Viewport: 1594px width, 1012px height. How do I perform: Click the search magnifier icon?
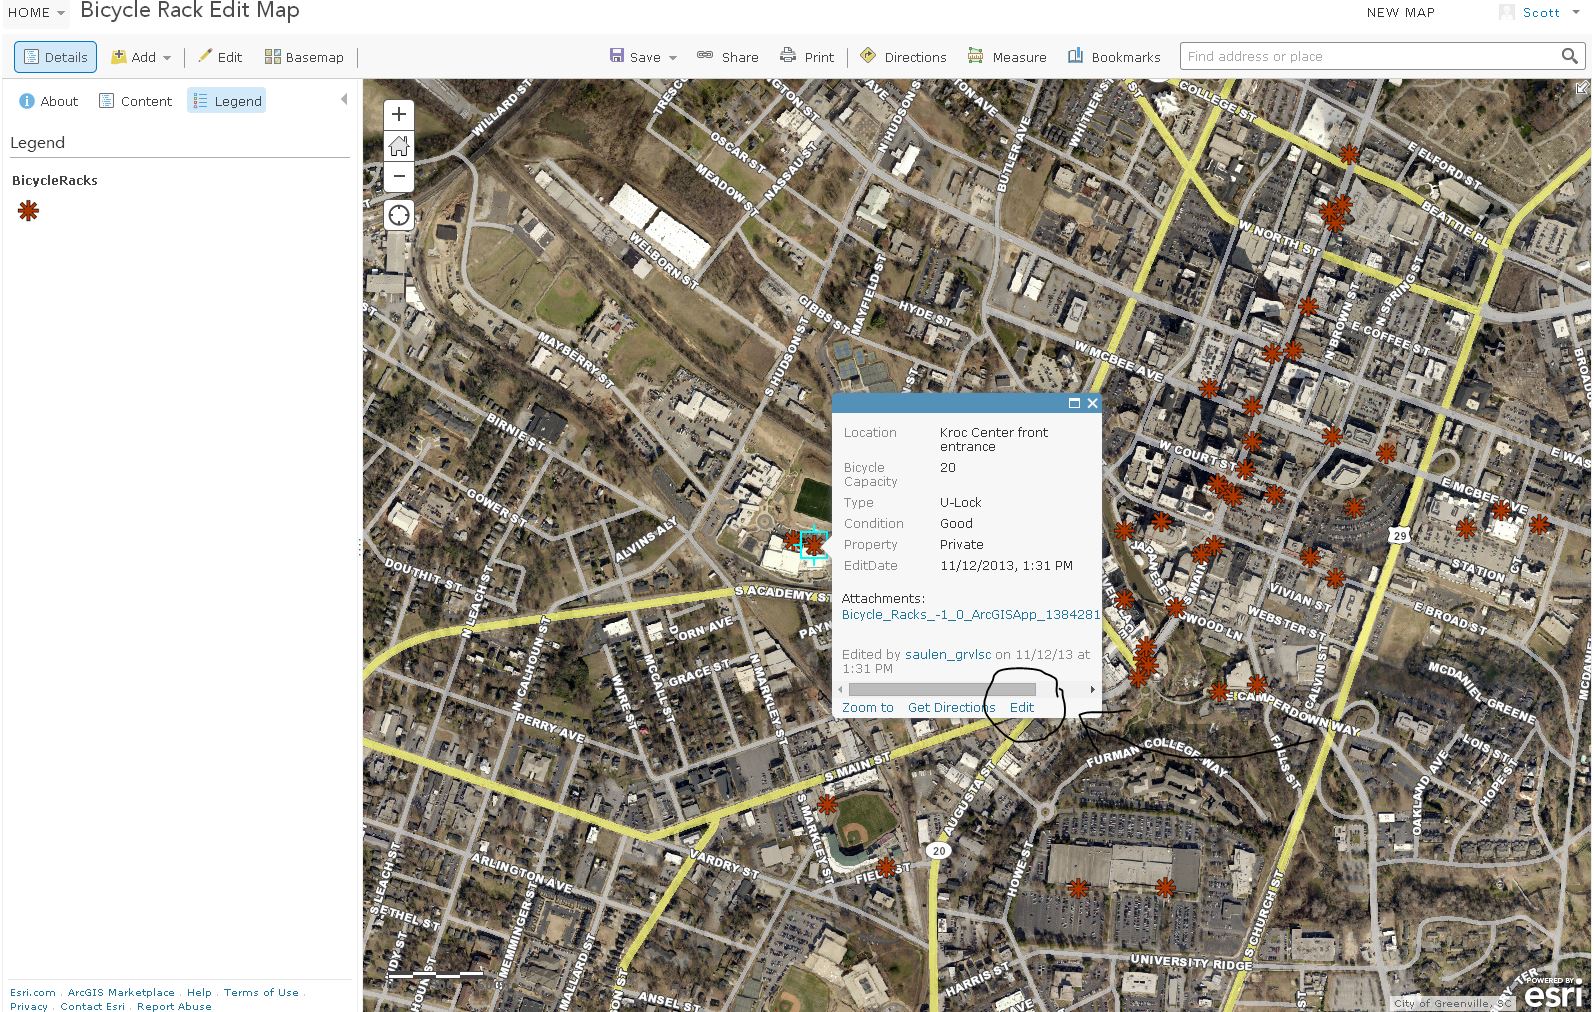(x=1570, y=56)
